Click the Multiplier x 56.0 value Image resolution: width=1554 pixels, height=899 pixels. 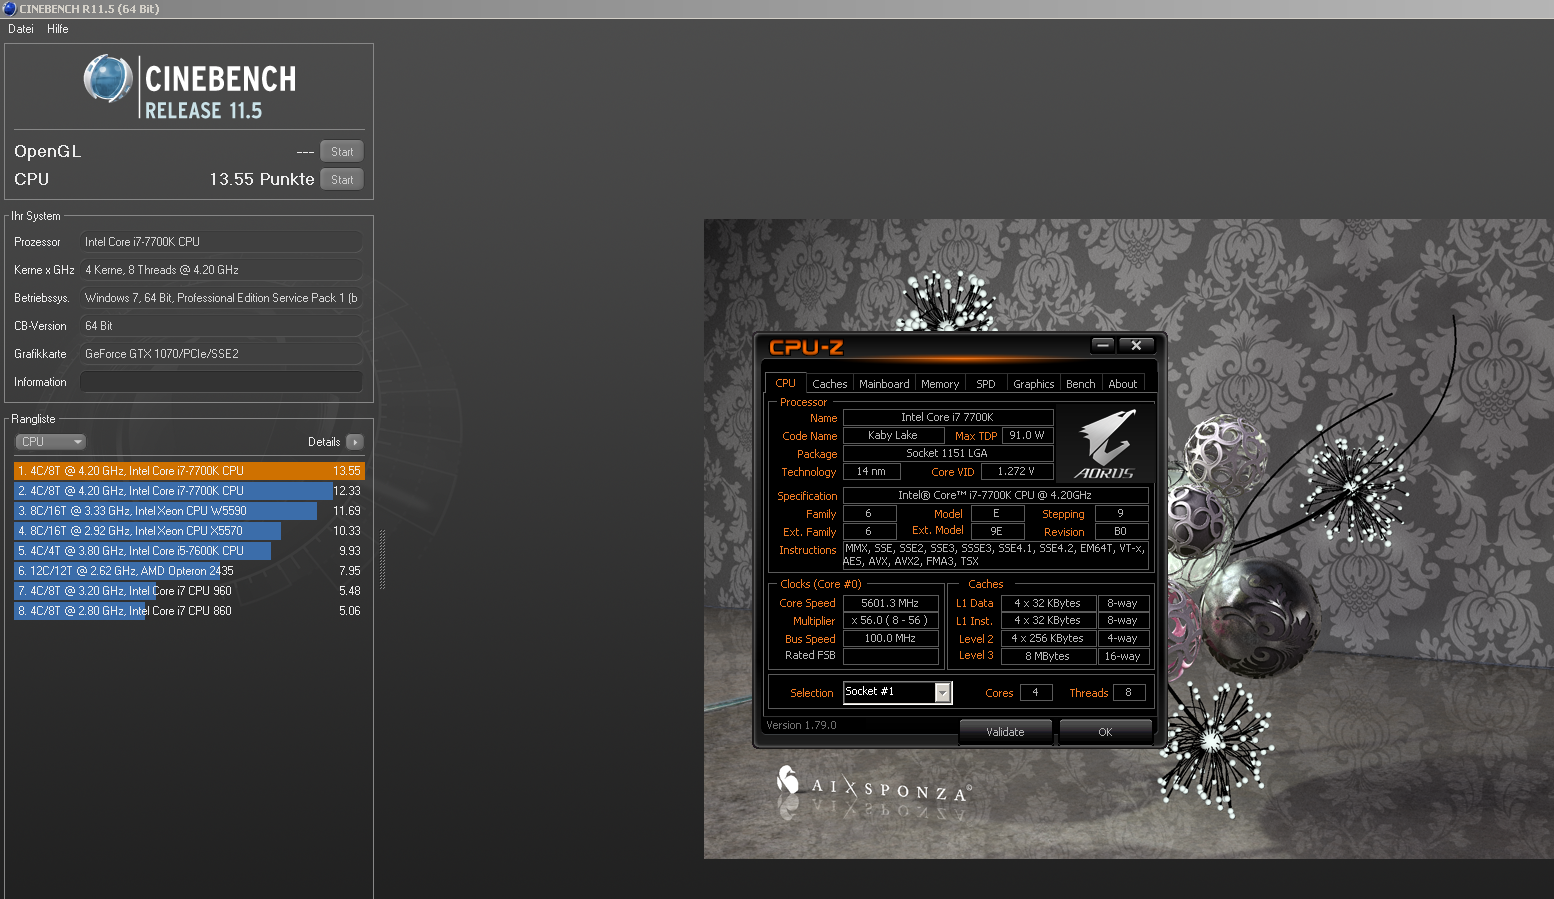click(890, 620)
